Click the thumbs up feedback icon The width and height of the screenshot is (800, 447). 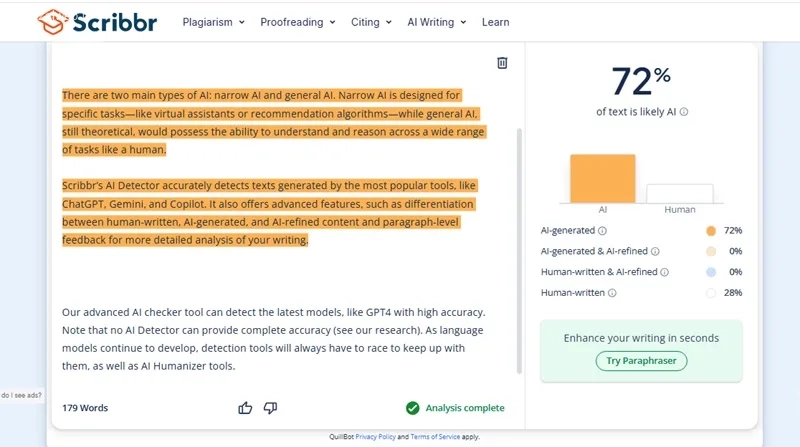(245, 408)
